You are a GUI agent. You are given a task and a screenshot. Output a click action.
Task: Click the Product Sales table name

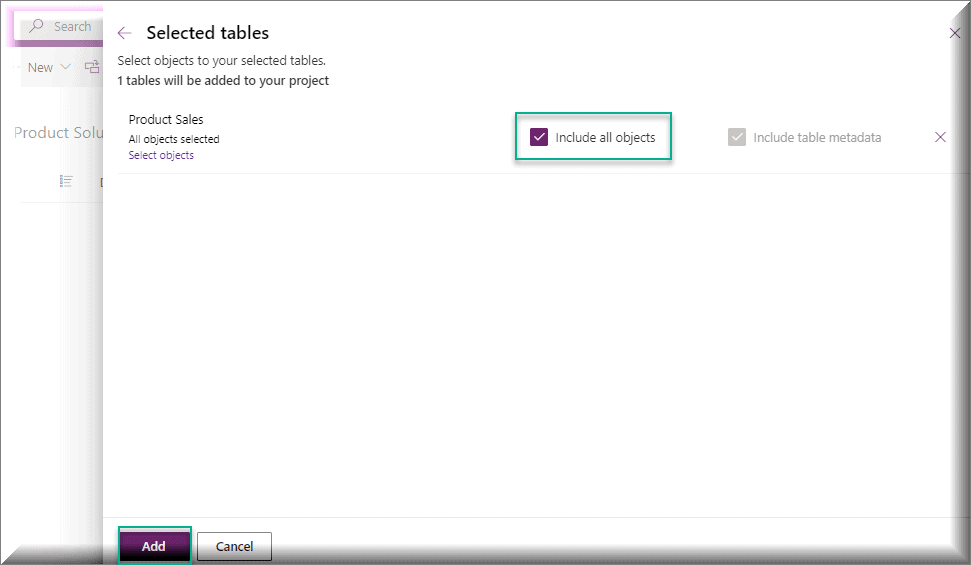[x=166, y=120]
